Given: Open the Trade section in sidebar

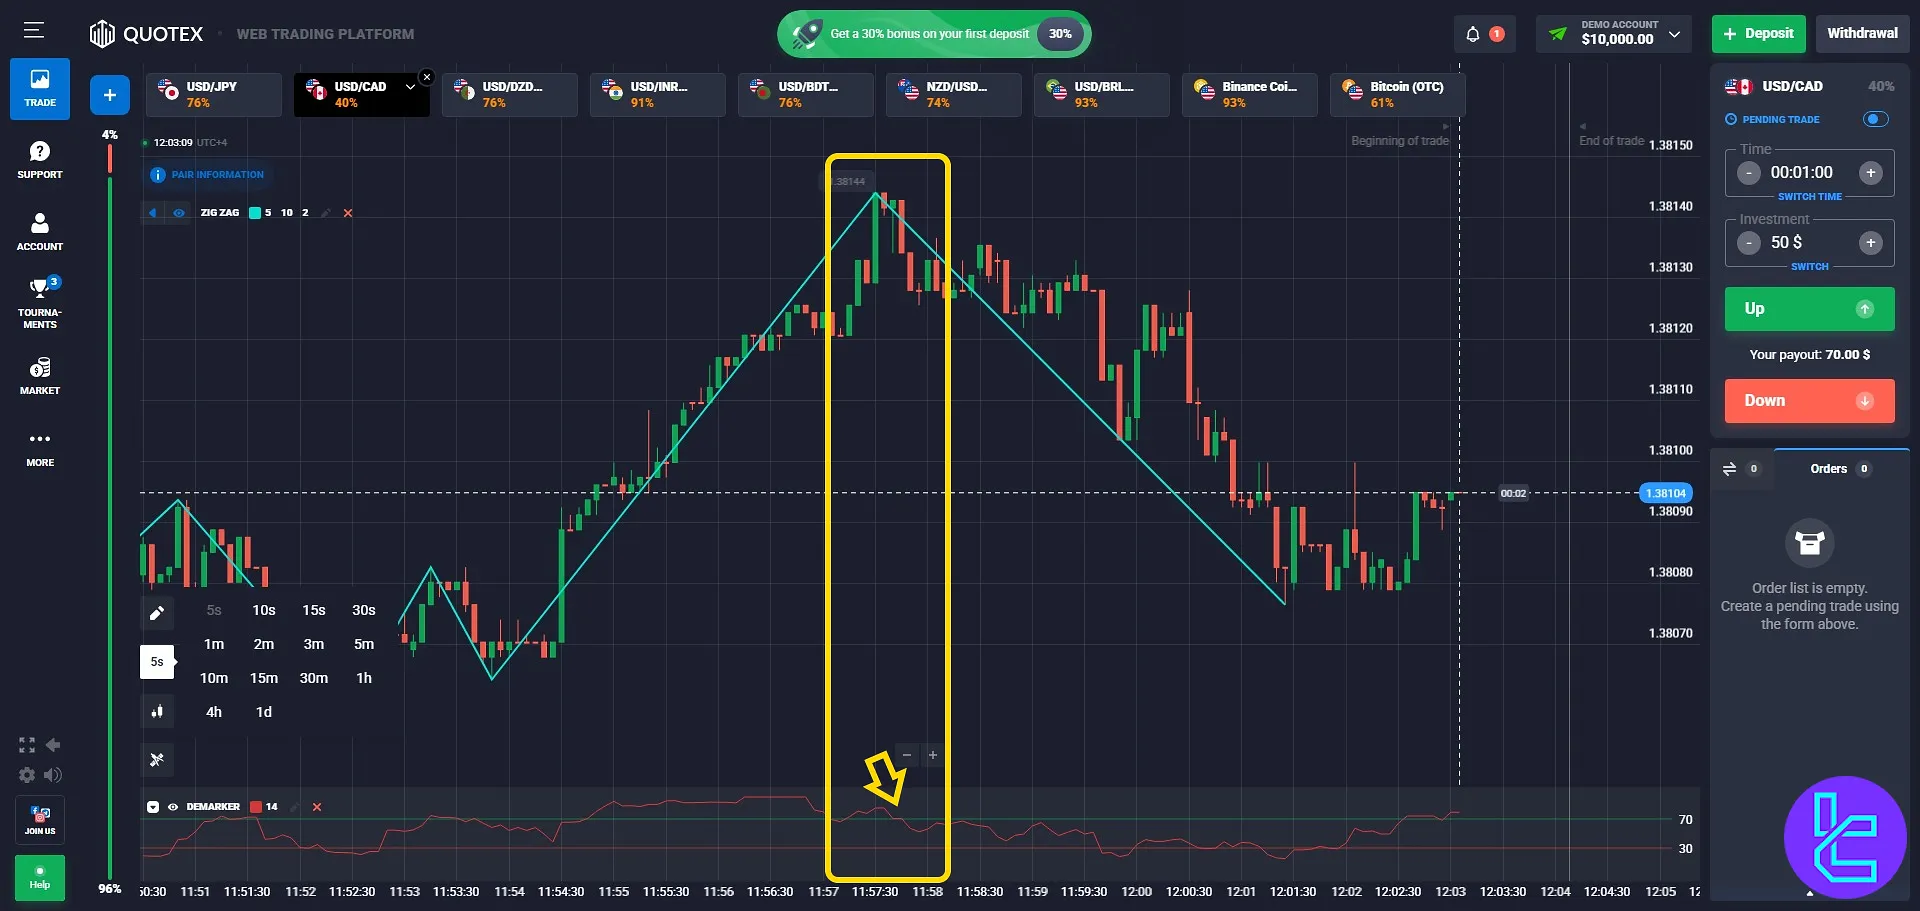Looking at the screenshot, I should [40, 88].
